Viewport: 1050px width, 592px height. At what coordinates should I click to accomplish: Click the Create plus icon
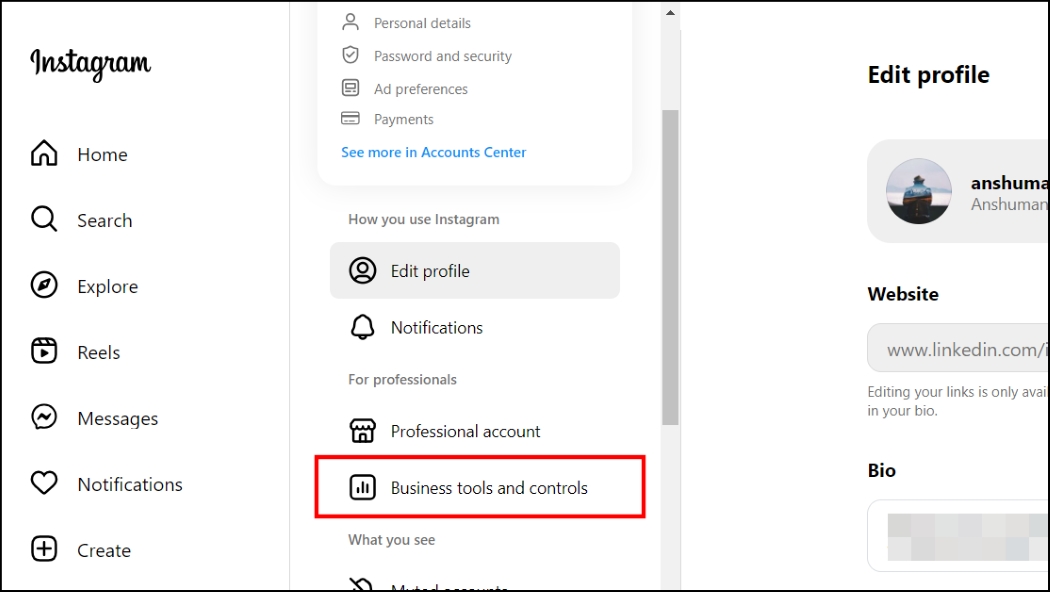[44, 550]
